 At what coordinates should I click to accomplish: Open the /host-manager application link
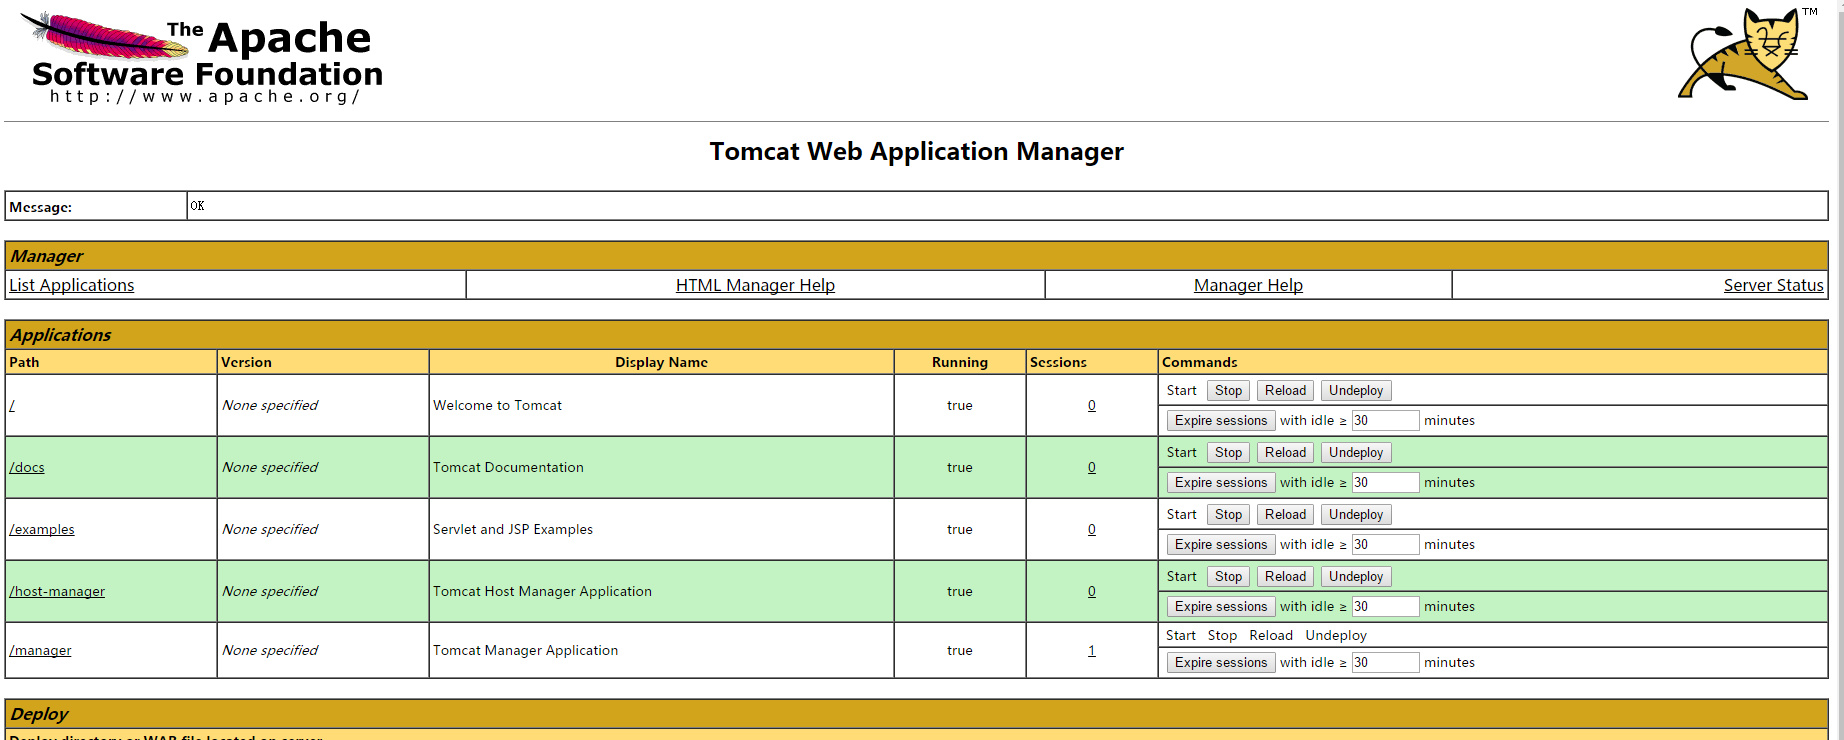click(57, 591)
